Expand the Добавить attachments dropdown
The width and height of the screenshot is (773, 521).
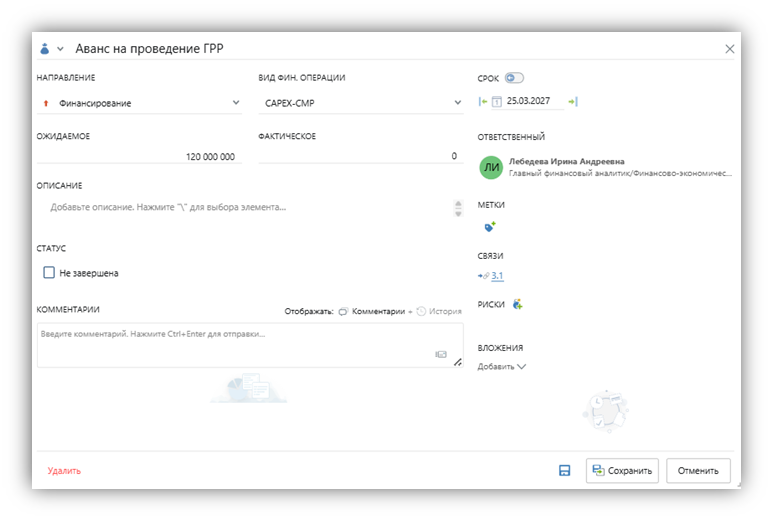501,367
